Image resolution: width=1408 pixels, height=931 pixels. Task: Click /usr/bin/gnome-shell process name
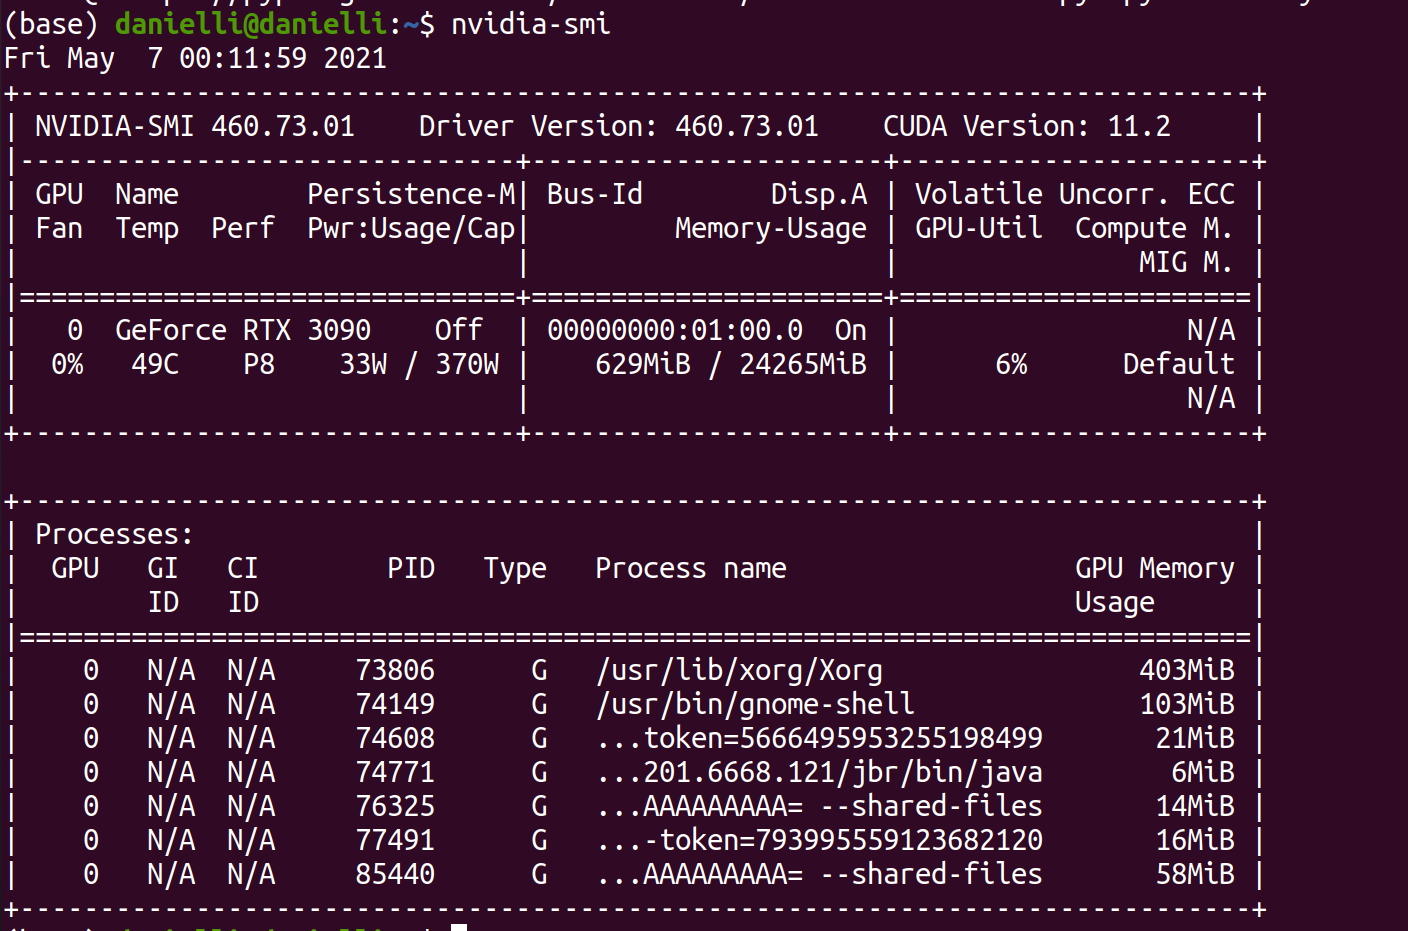tap(755, 705)
